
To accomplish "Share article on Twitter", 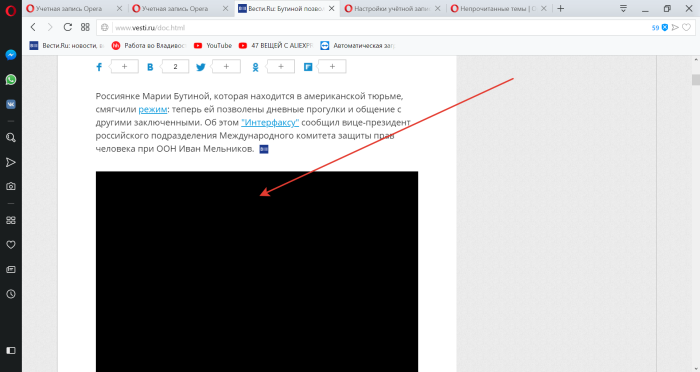I will tap(201, 67).
